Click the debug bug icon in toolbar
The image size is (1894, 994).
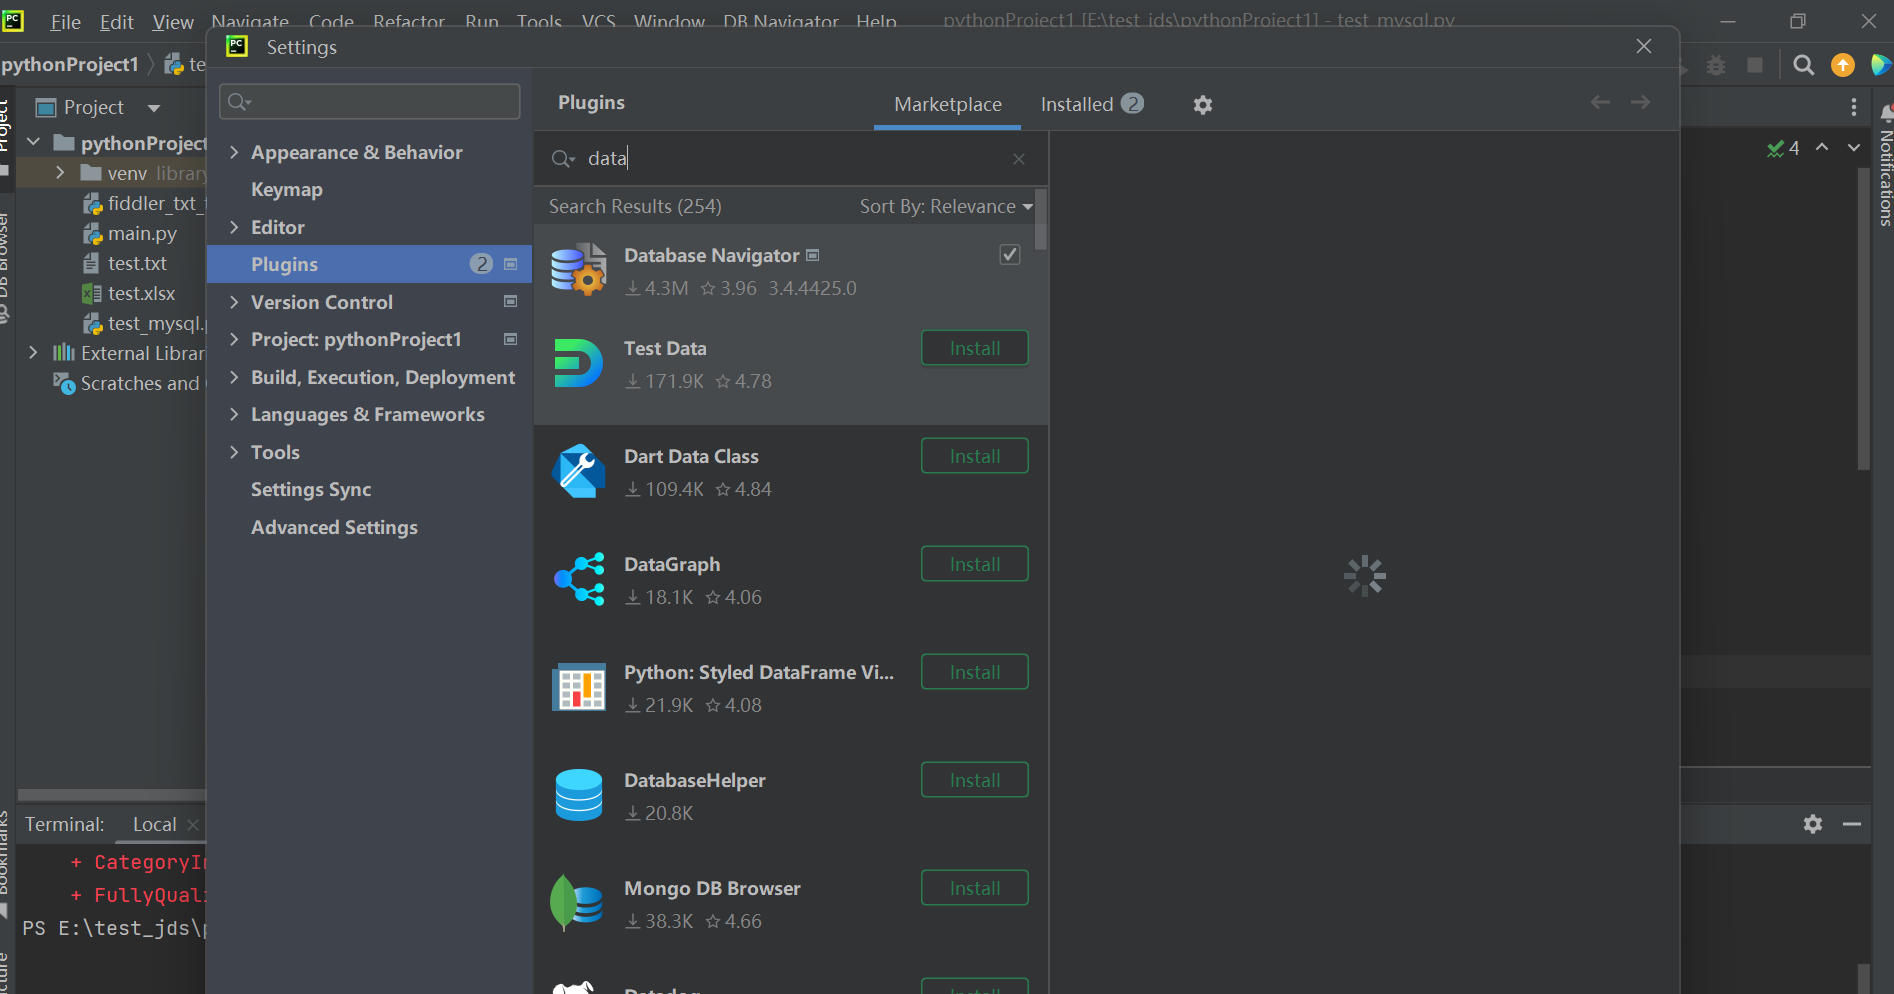1716,65
